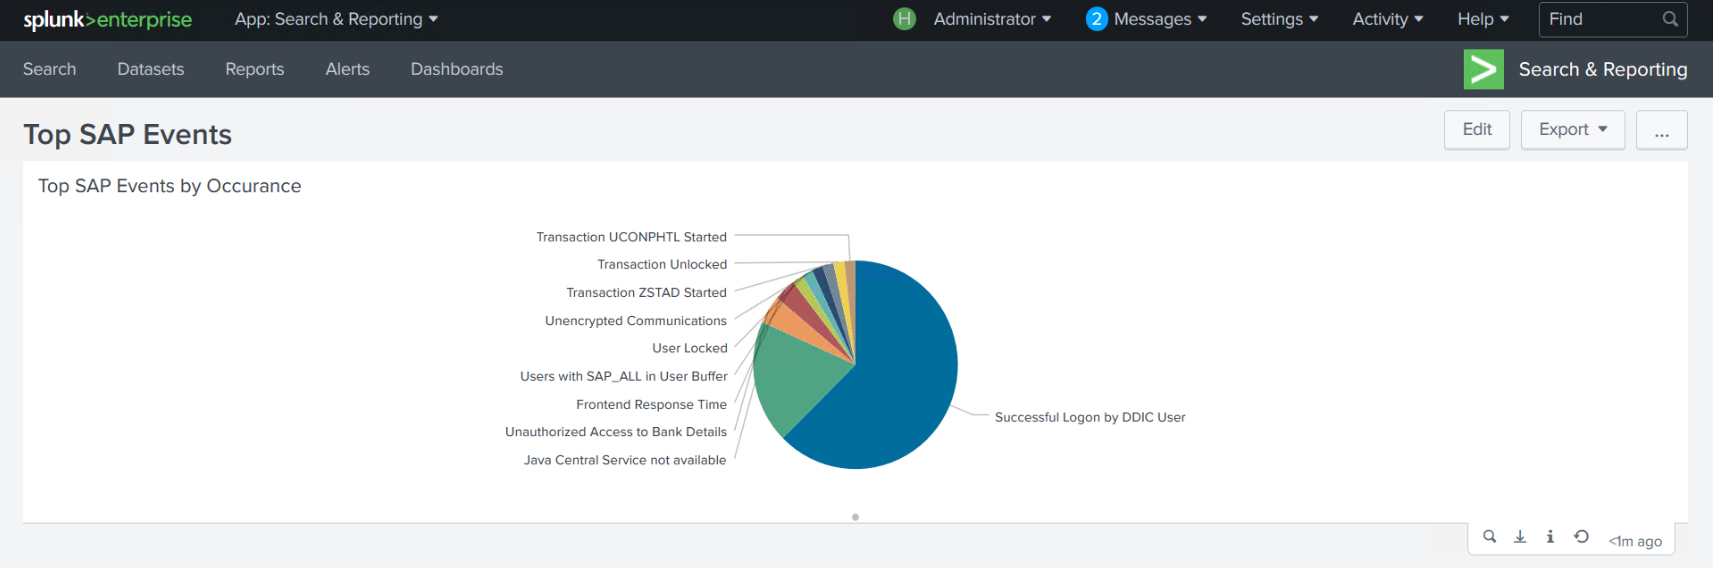Image resolution: width=1713 pixels, height=568 pixels.
Task: Click the green Administrator avatar icon
Action: point(904,19)
